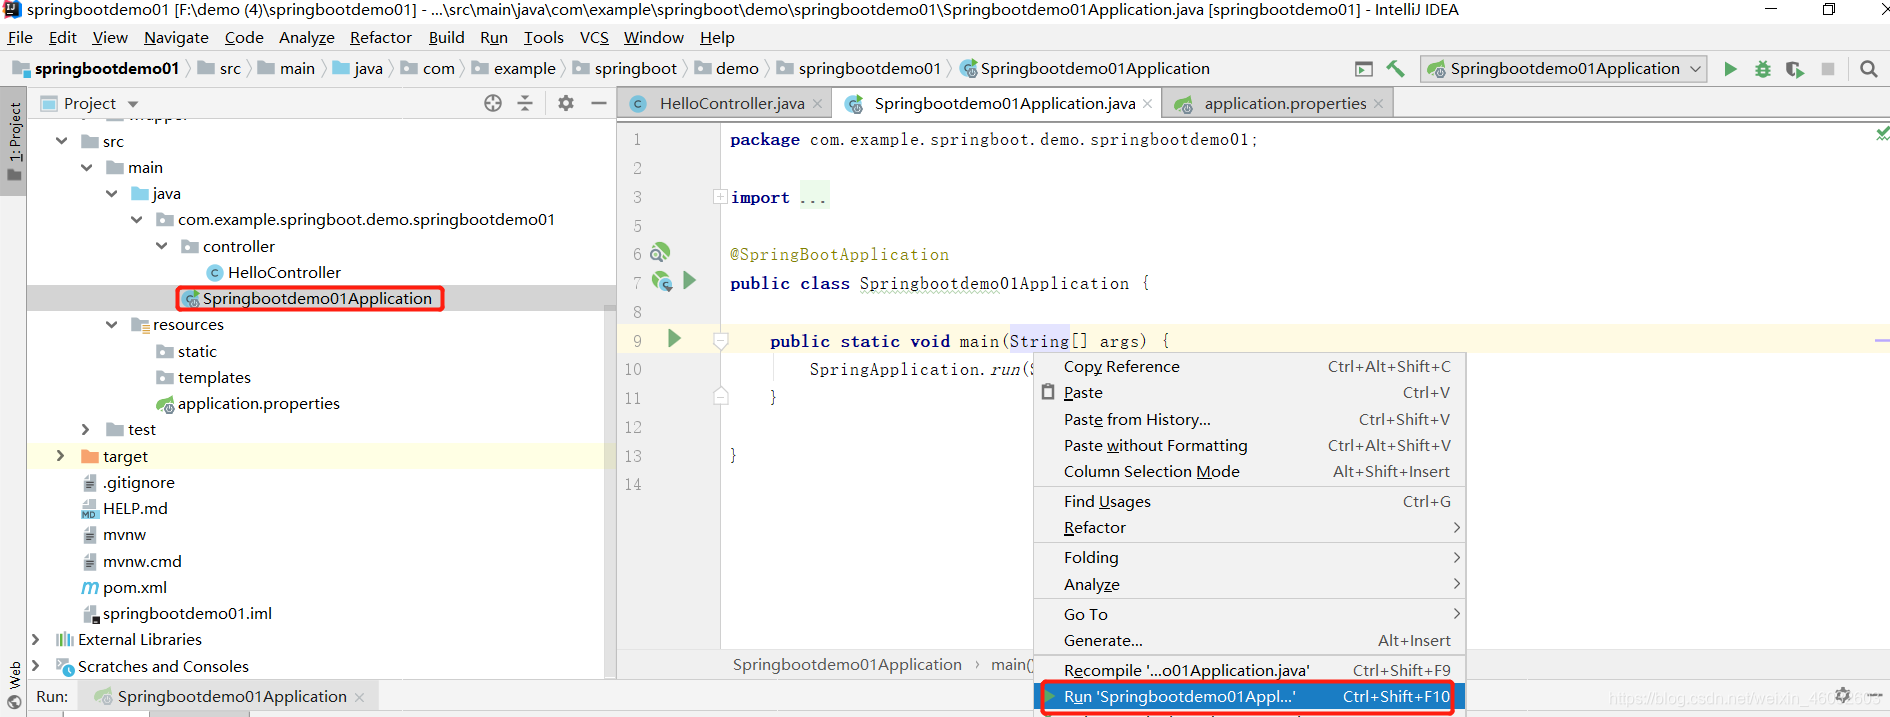Click Collapse All icon in Project panel
1890x717 pixels.
[x=525, y=103]
